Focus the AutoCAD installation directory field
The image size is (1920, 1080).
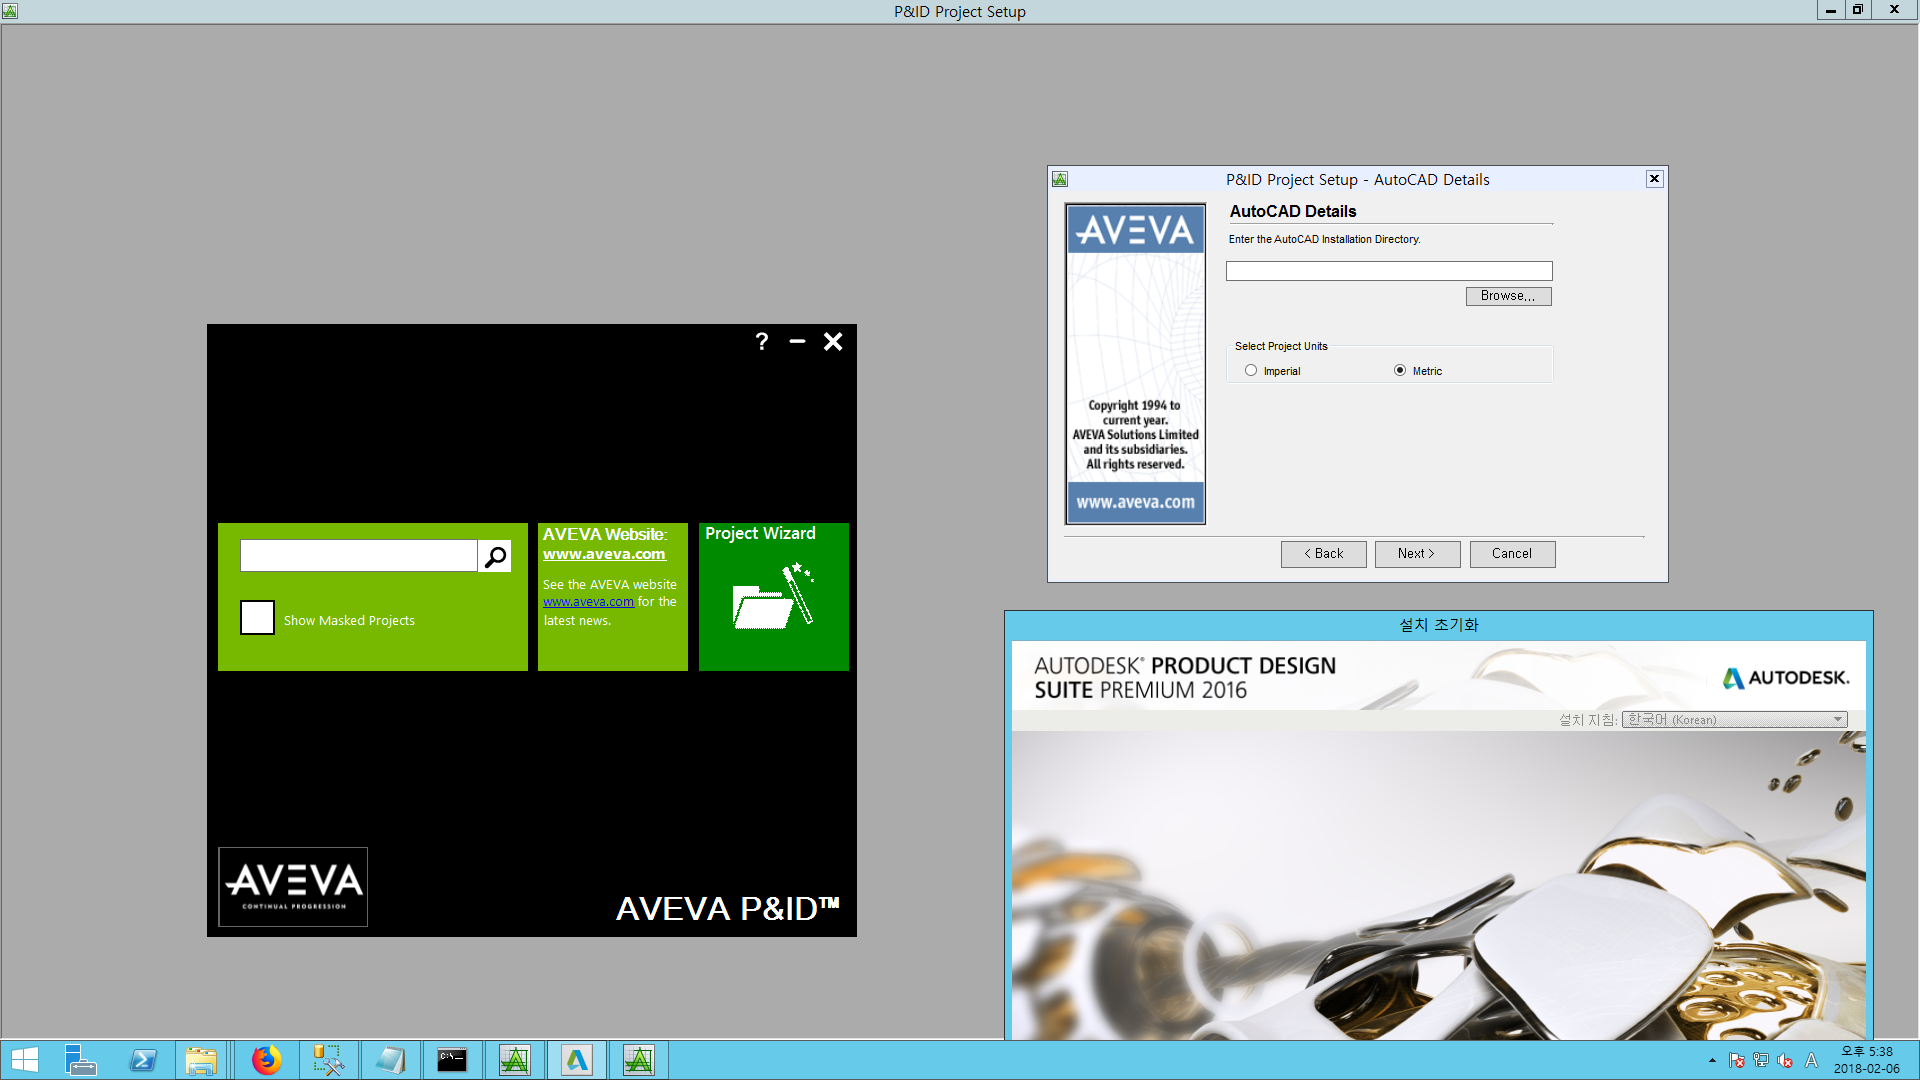pos(1389,271)
